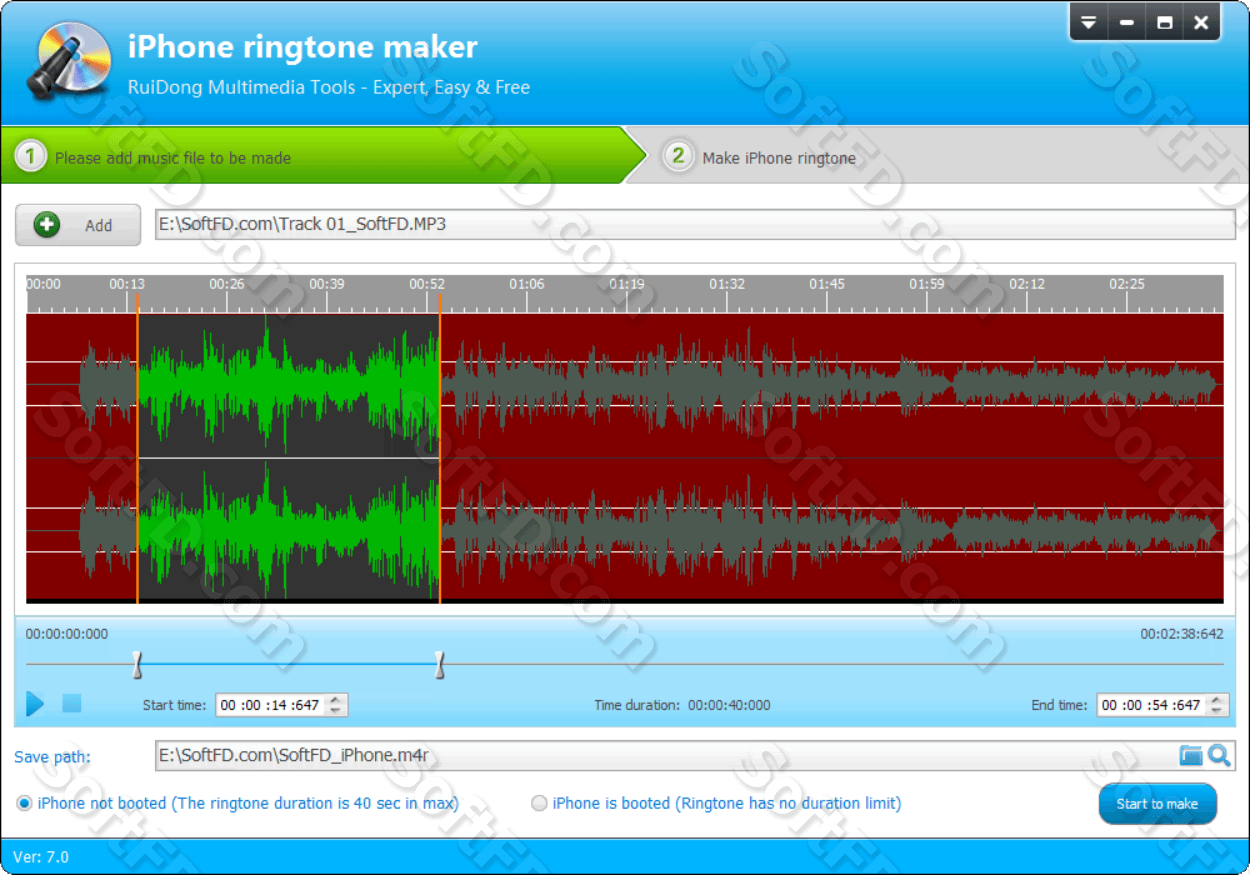Open the save folder icon
Image resolution: width=1250 pixels, height=875 pixels.
click(1191, 755)
